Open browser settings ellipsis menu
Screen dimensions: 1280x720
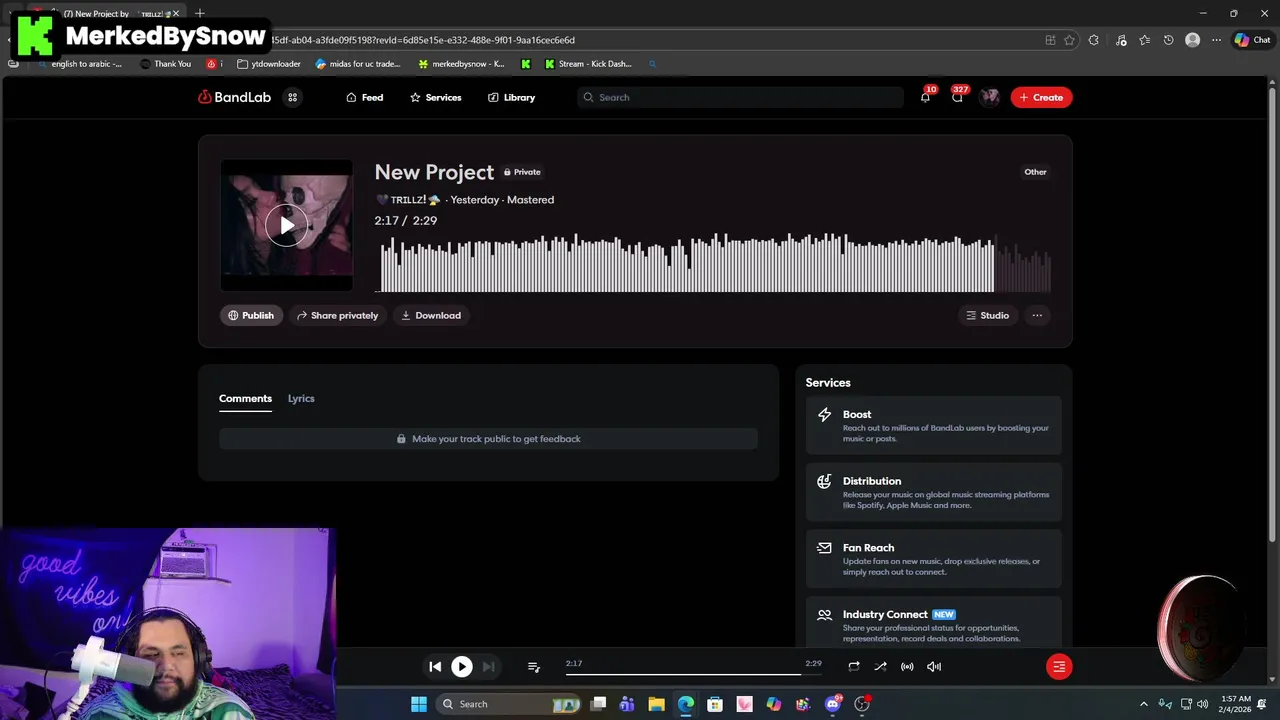point(1216,40)
